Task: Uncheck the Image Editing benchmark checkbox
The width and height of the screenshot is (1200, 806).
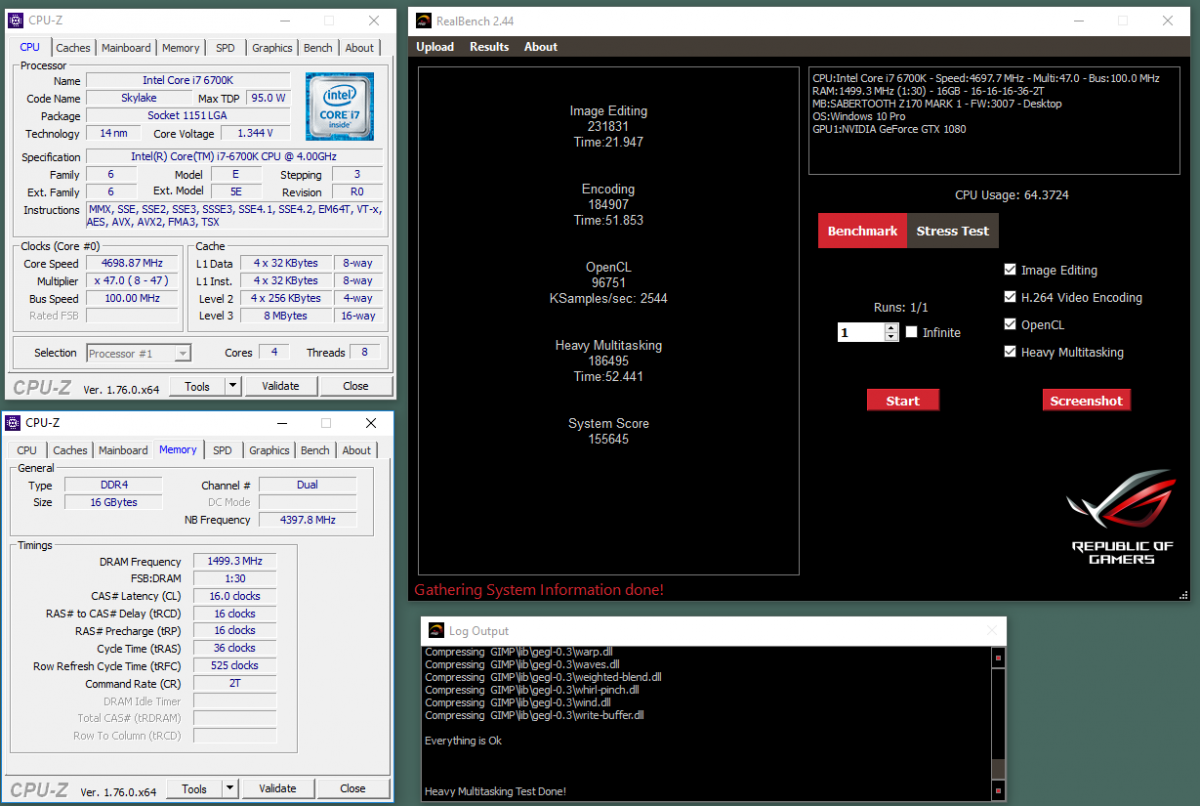Action: pos(1010,270)
